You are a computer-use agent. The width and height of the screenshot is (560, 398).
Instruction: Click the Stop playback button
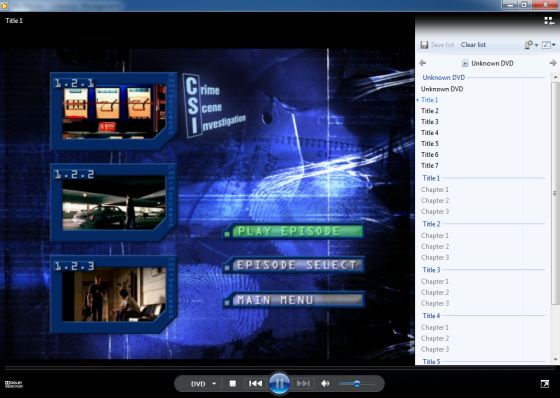pos(232,383)
